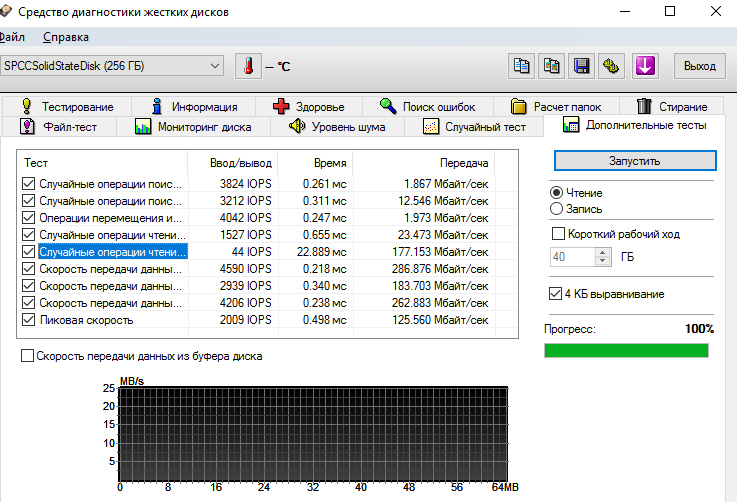
Task: Enable the Короткий рабочий ход checkbox
Action: [x=558, y=234]
